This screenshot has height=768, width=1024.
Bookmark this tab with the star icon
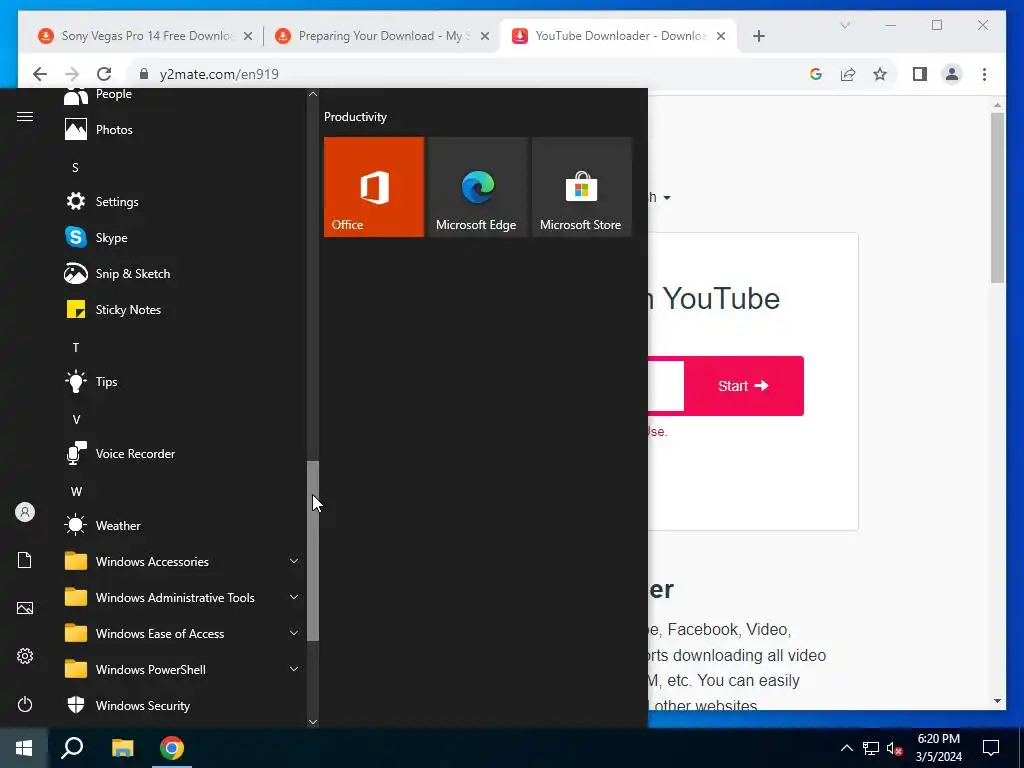(x=880, y=74)
